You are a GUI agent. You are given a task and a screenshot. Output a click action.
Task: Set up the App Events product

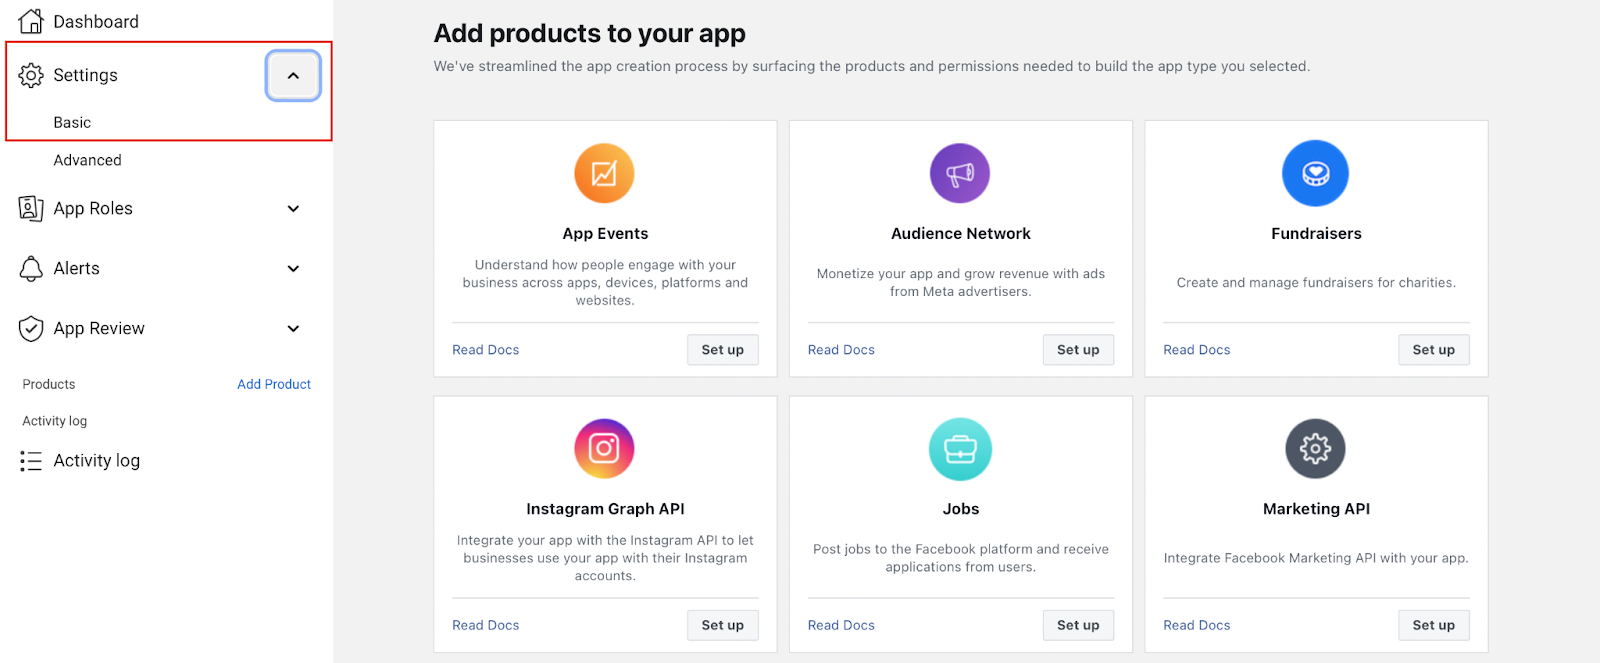723,350
